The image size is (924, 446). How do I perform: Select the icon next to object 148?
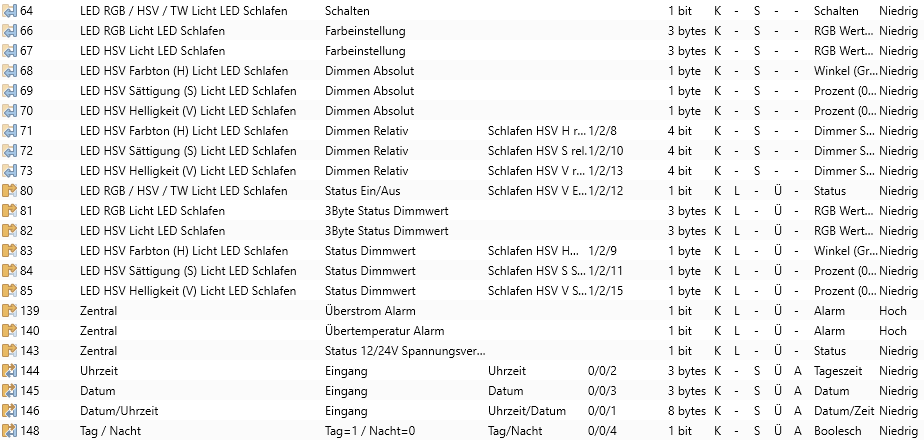pos(9,431)
